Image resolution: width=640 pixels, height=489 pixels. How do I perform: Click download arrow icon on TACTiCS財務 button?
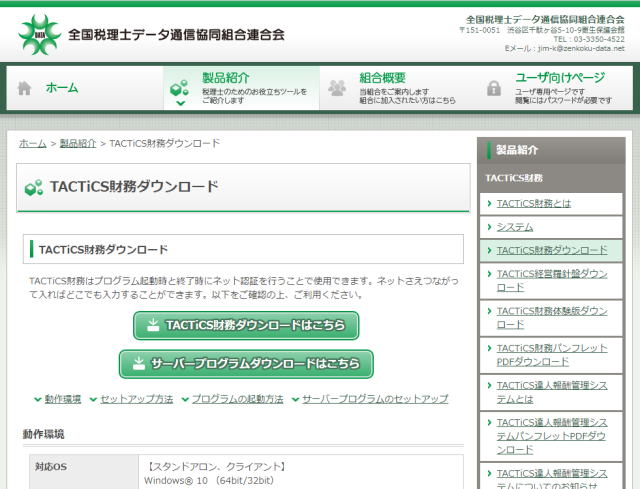click(x=153, y=325)
